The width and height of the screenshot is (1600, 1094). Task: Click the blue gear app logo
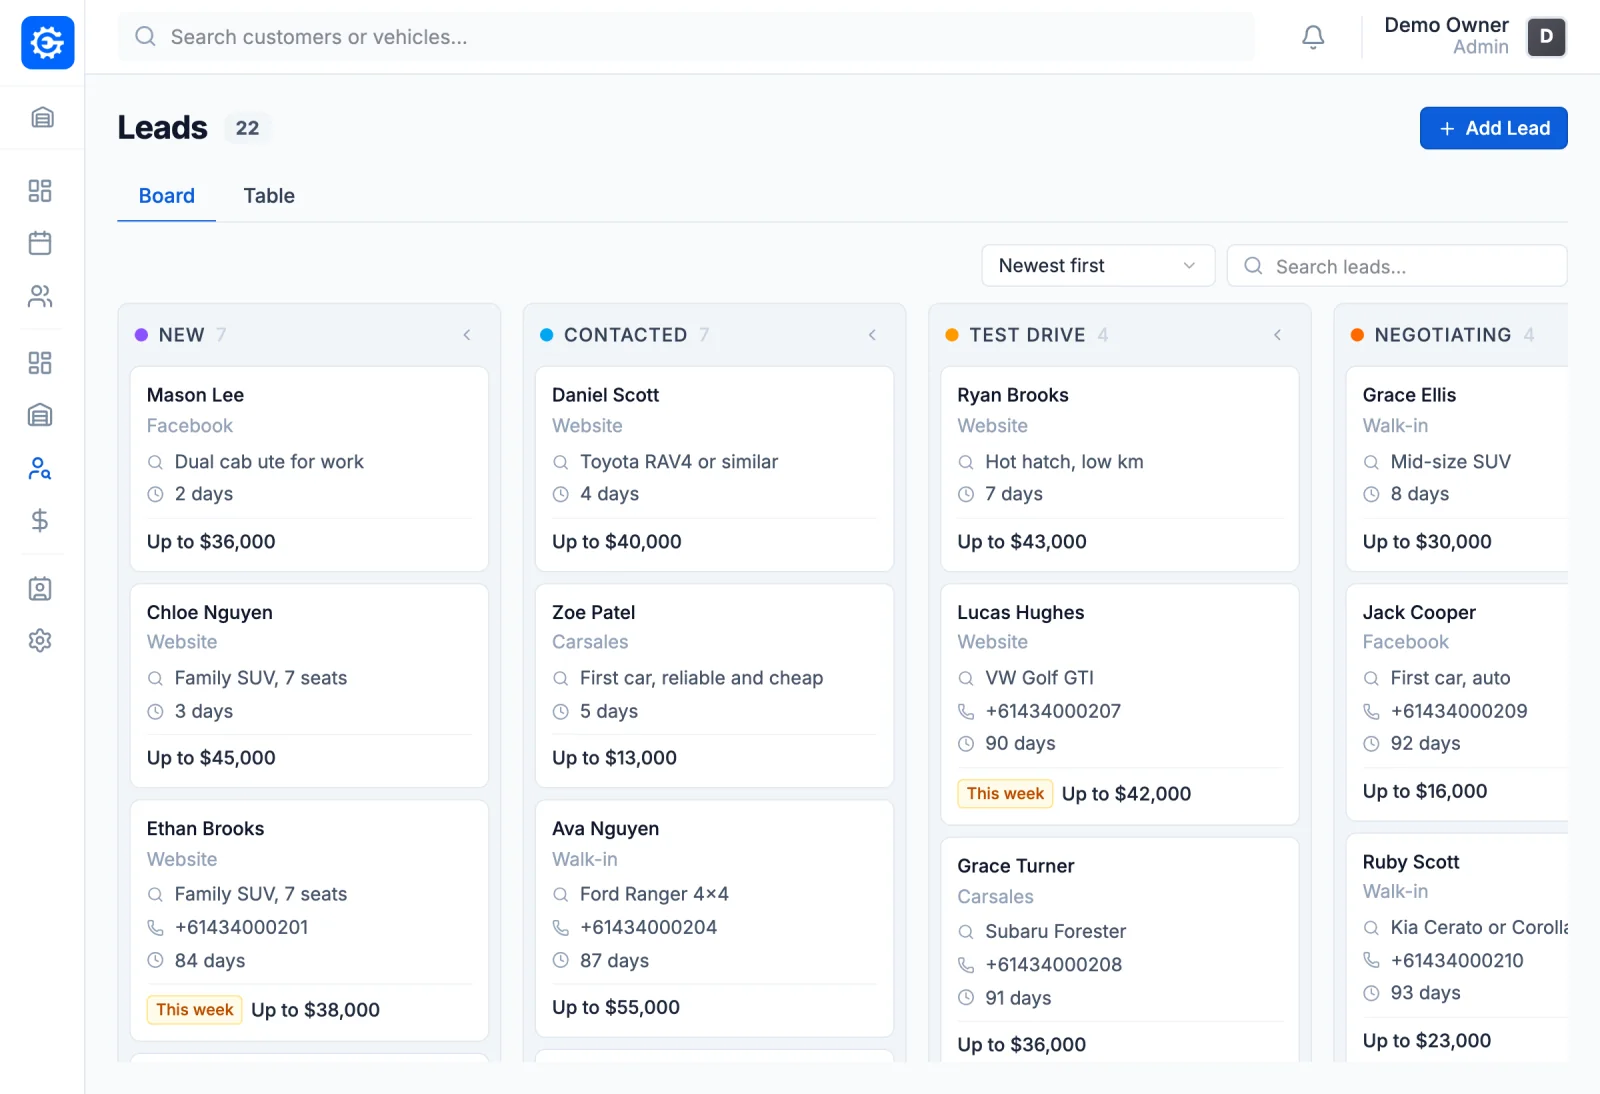coord(47,43)
